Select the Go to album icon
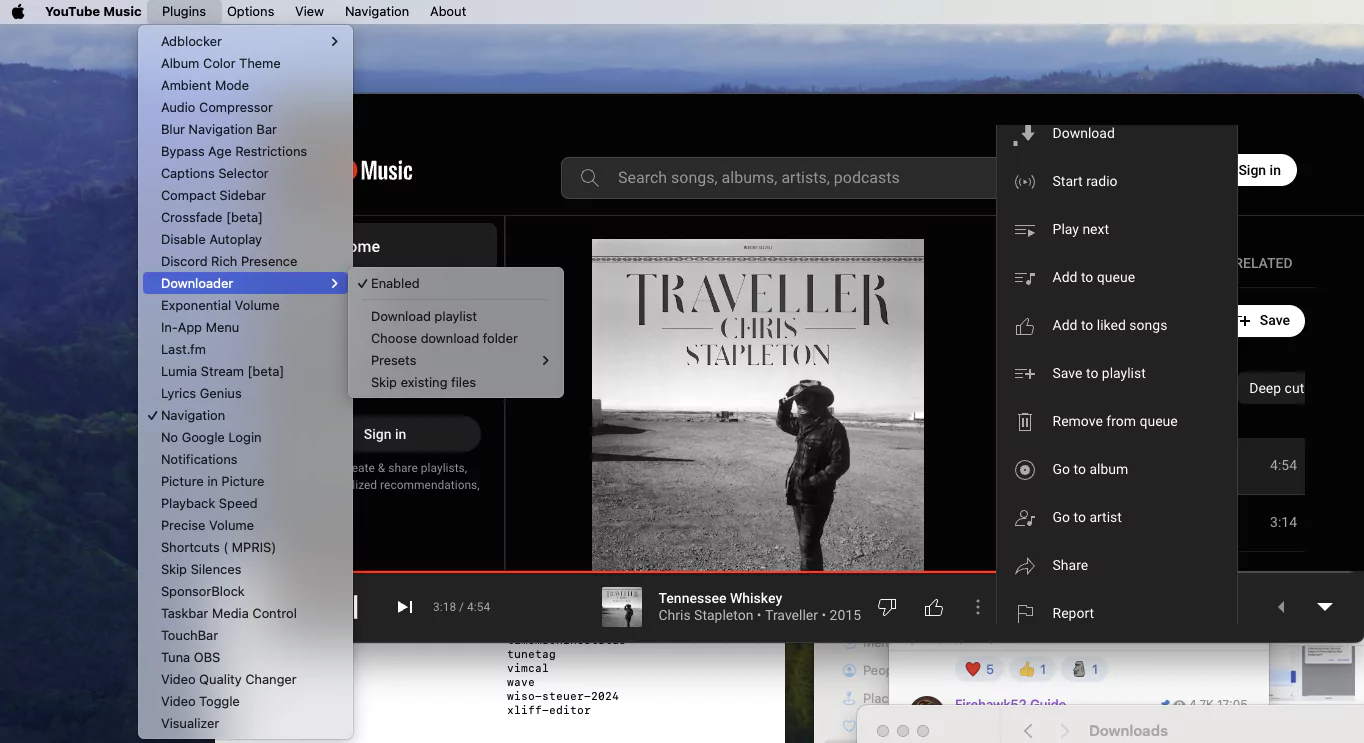1364x743 pixels. pyautogui.click(x=1024, y=469)
